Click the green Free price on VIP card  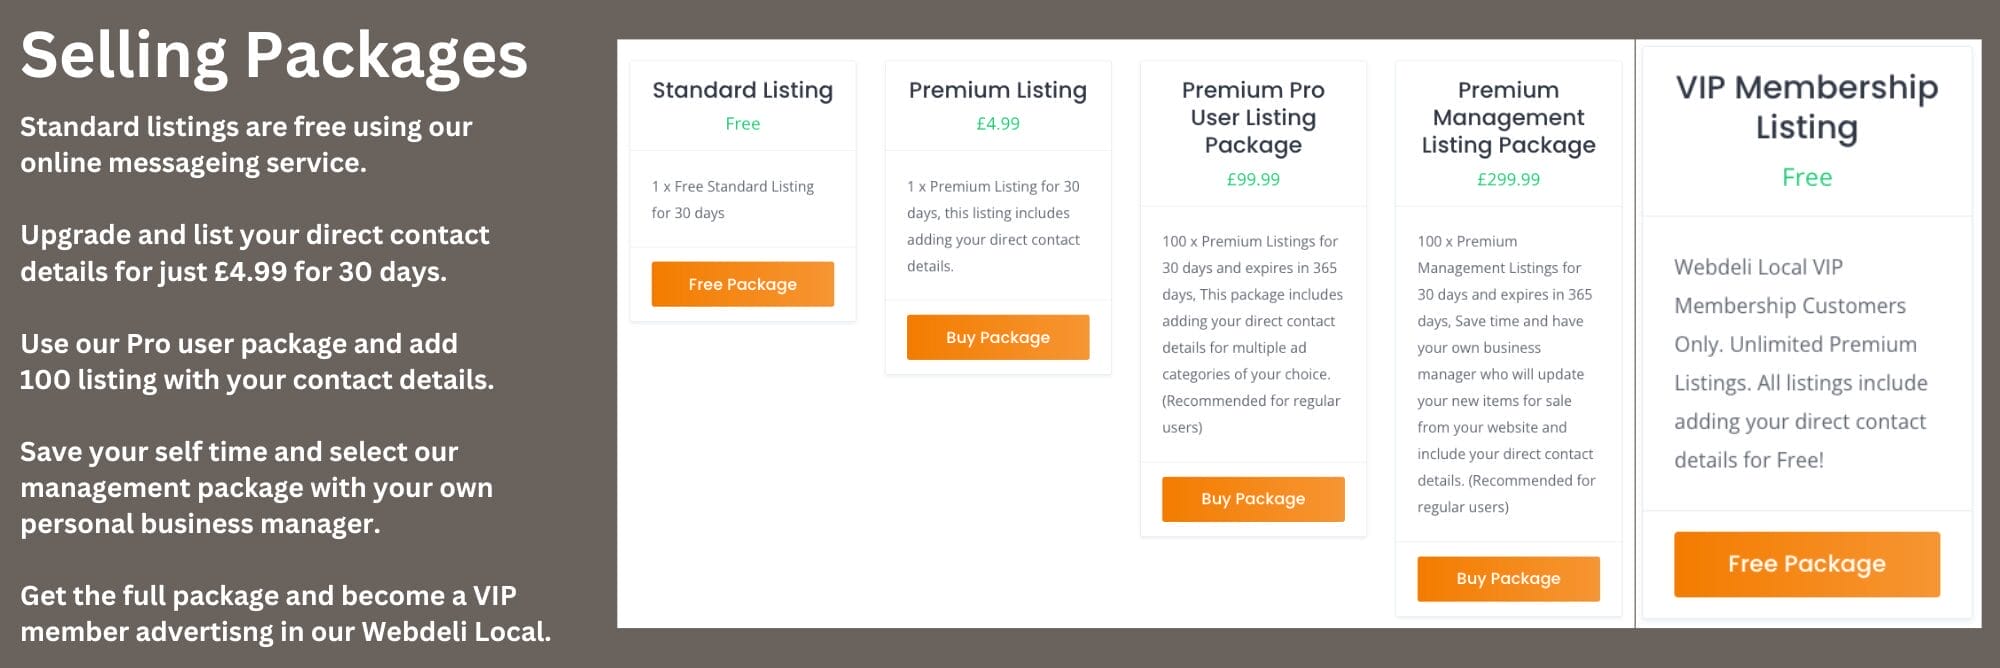coord(1807,178)
